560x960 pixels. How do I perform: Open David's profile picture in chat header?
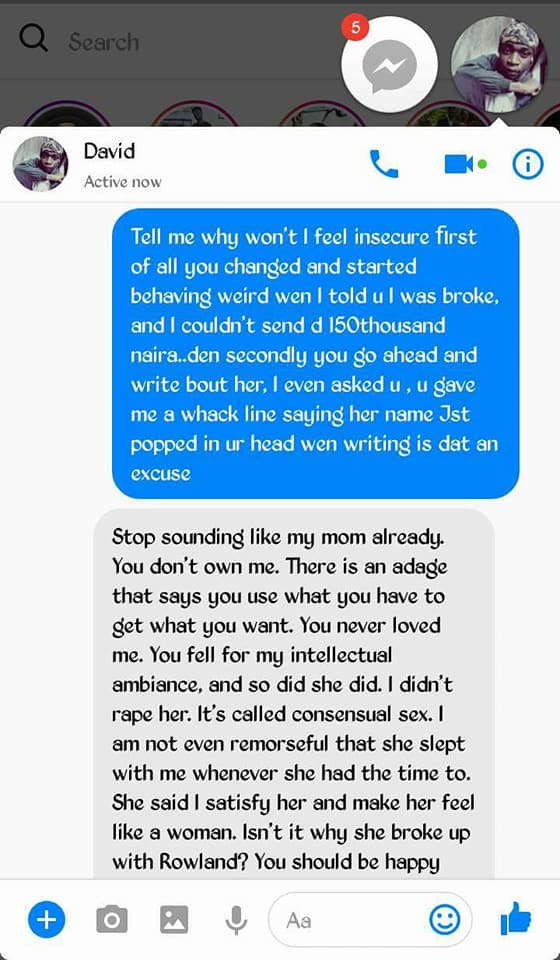41,164
